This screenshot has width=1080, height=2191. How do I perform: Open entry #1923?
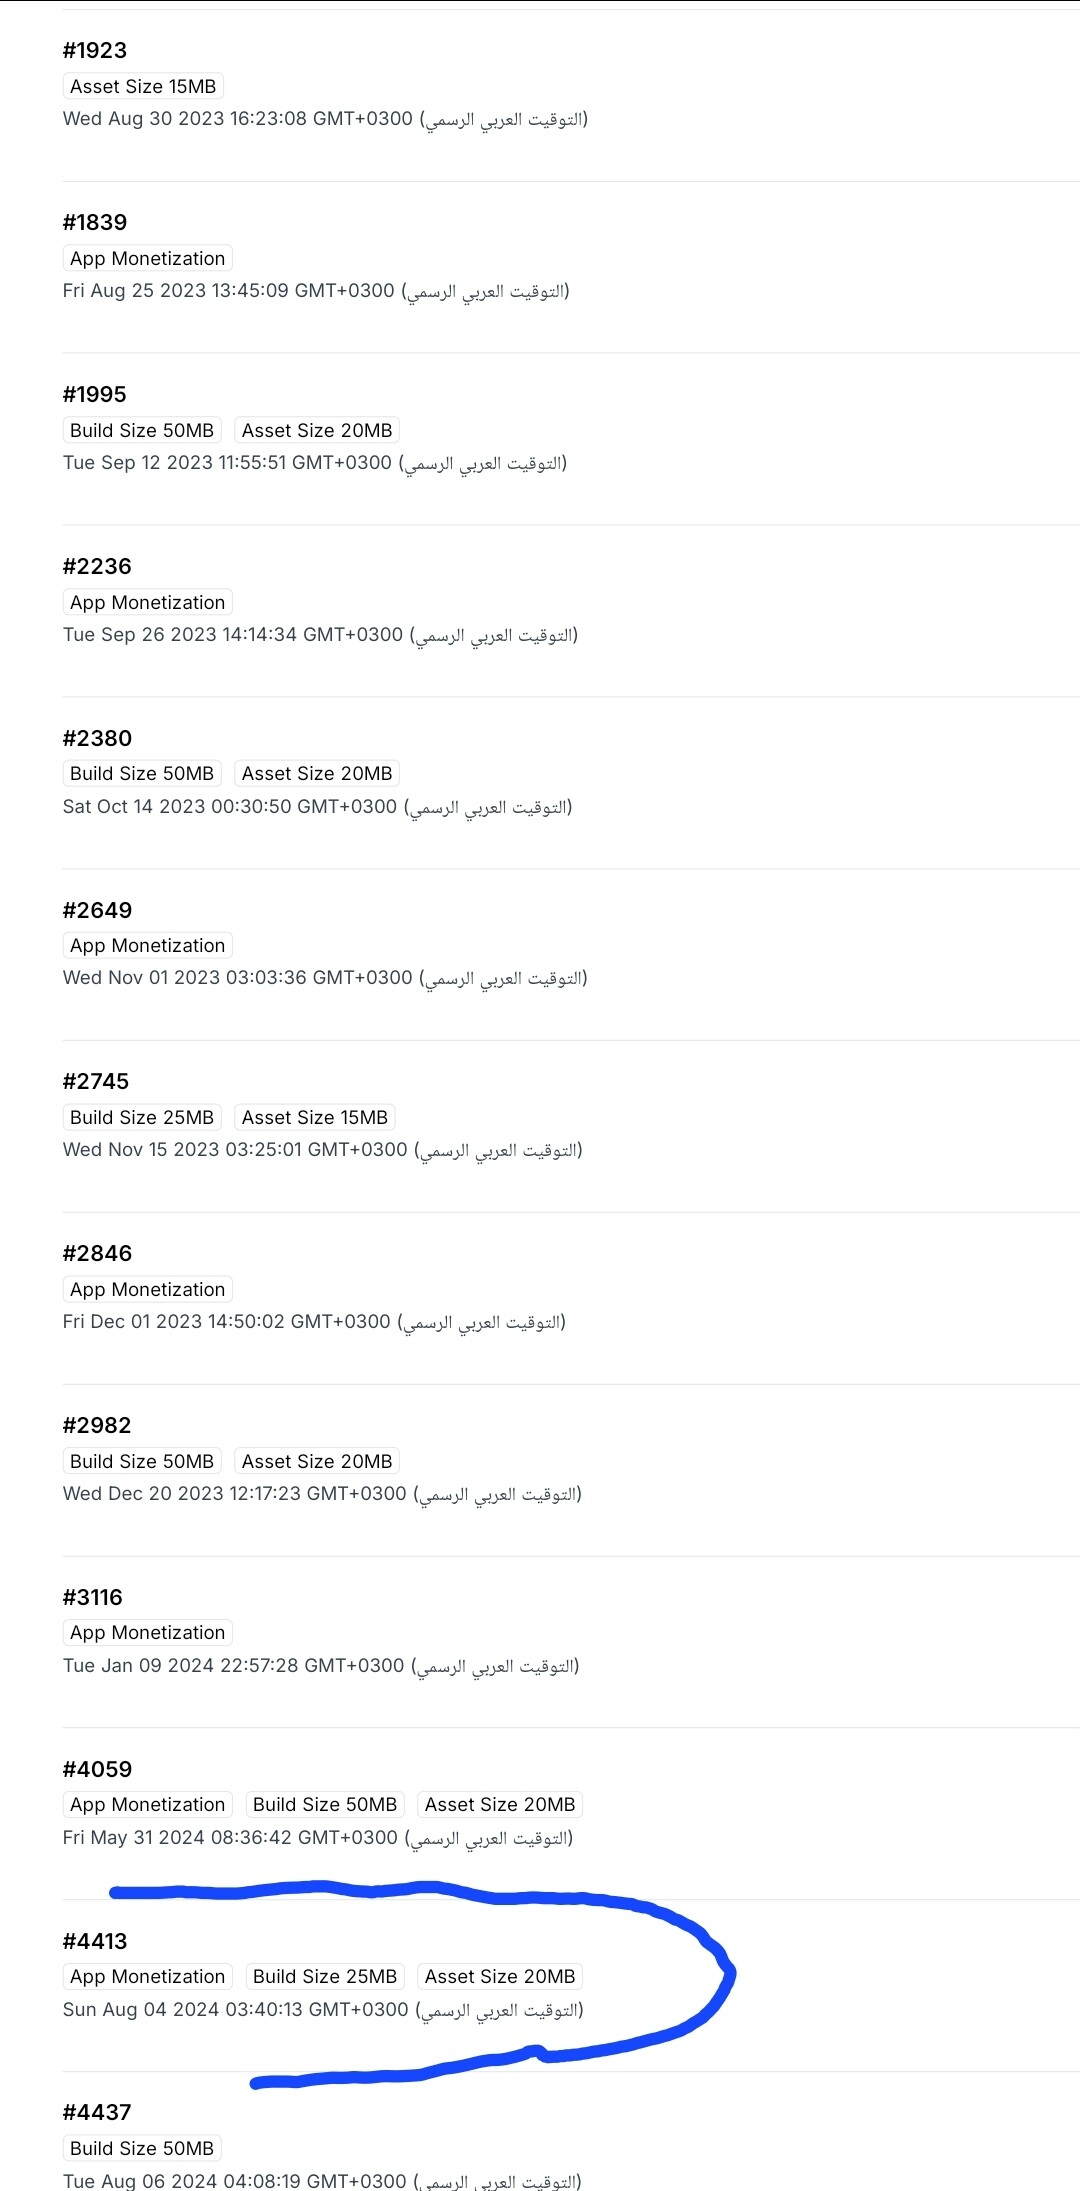95,51
